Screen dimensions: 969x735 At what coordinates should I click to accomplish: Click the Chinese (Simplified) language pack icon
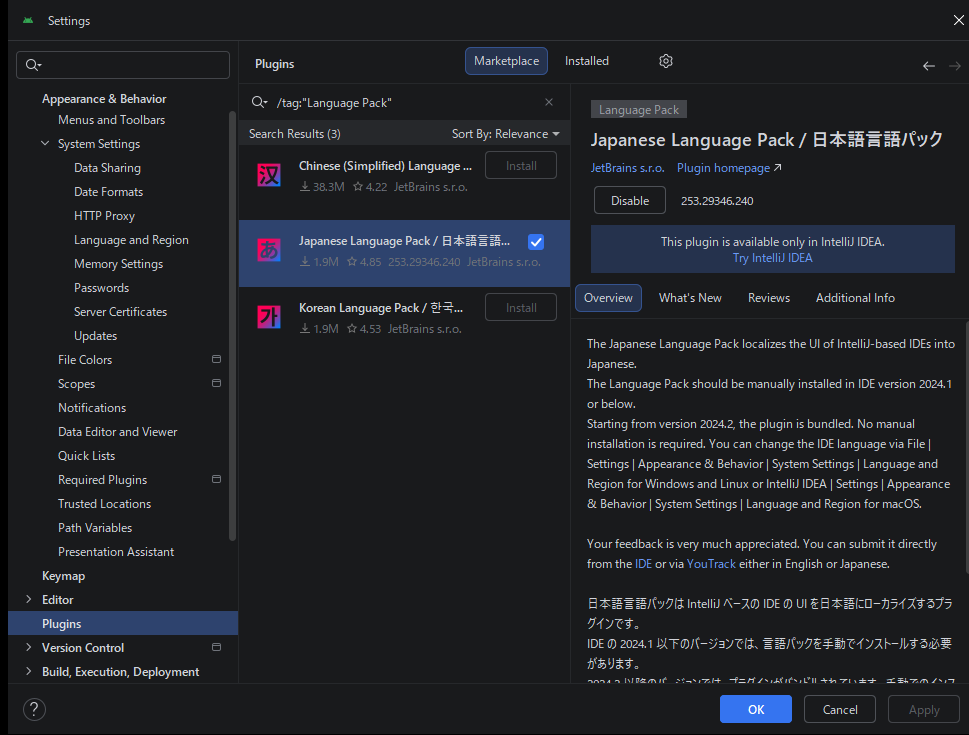click(x=269, y=176)
